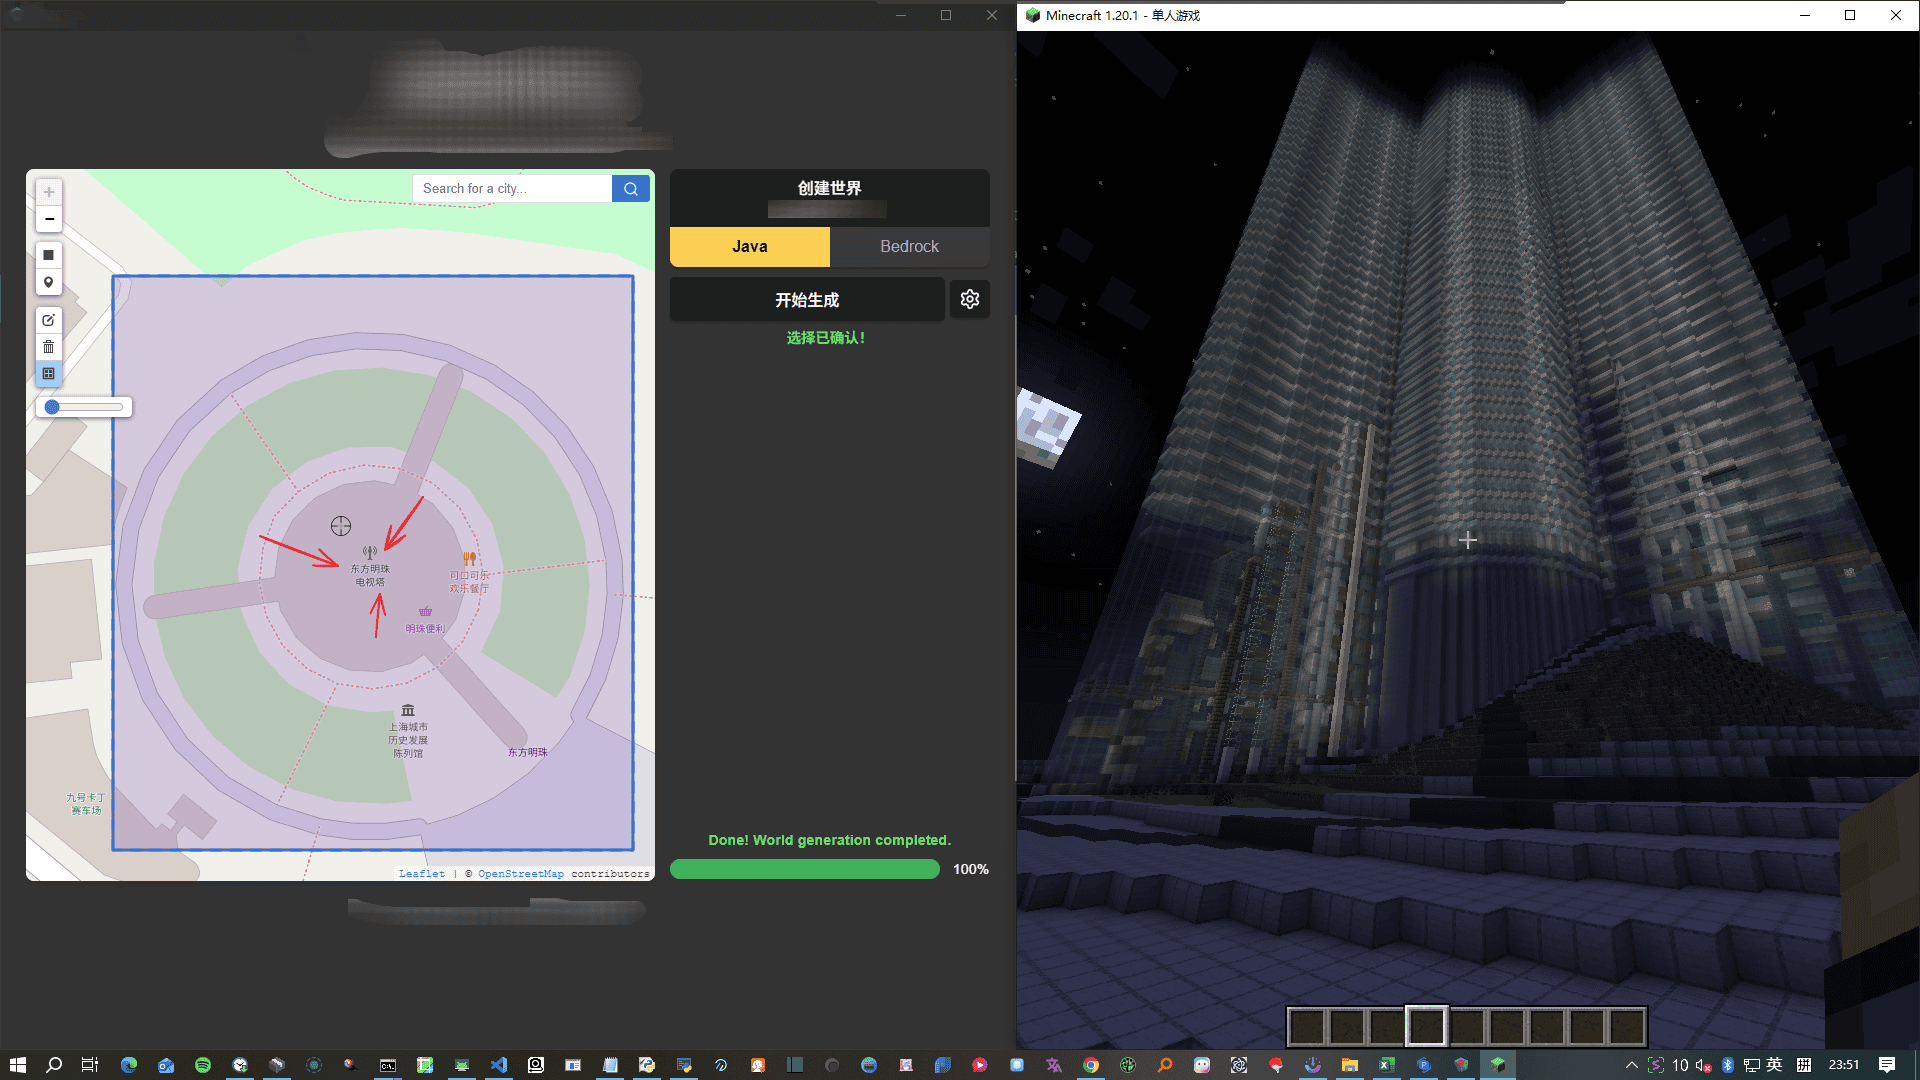1920x1080 pixels.
Task: Select the last hotbar slot in Minecraft
Action: point(1627,1026)
